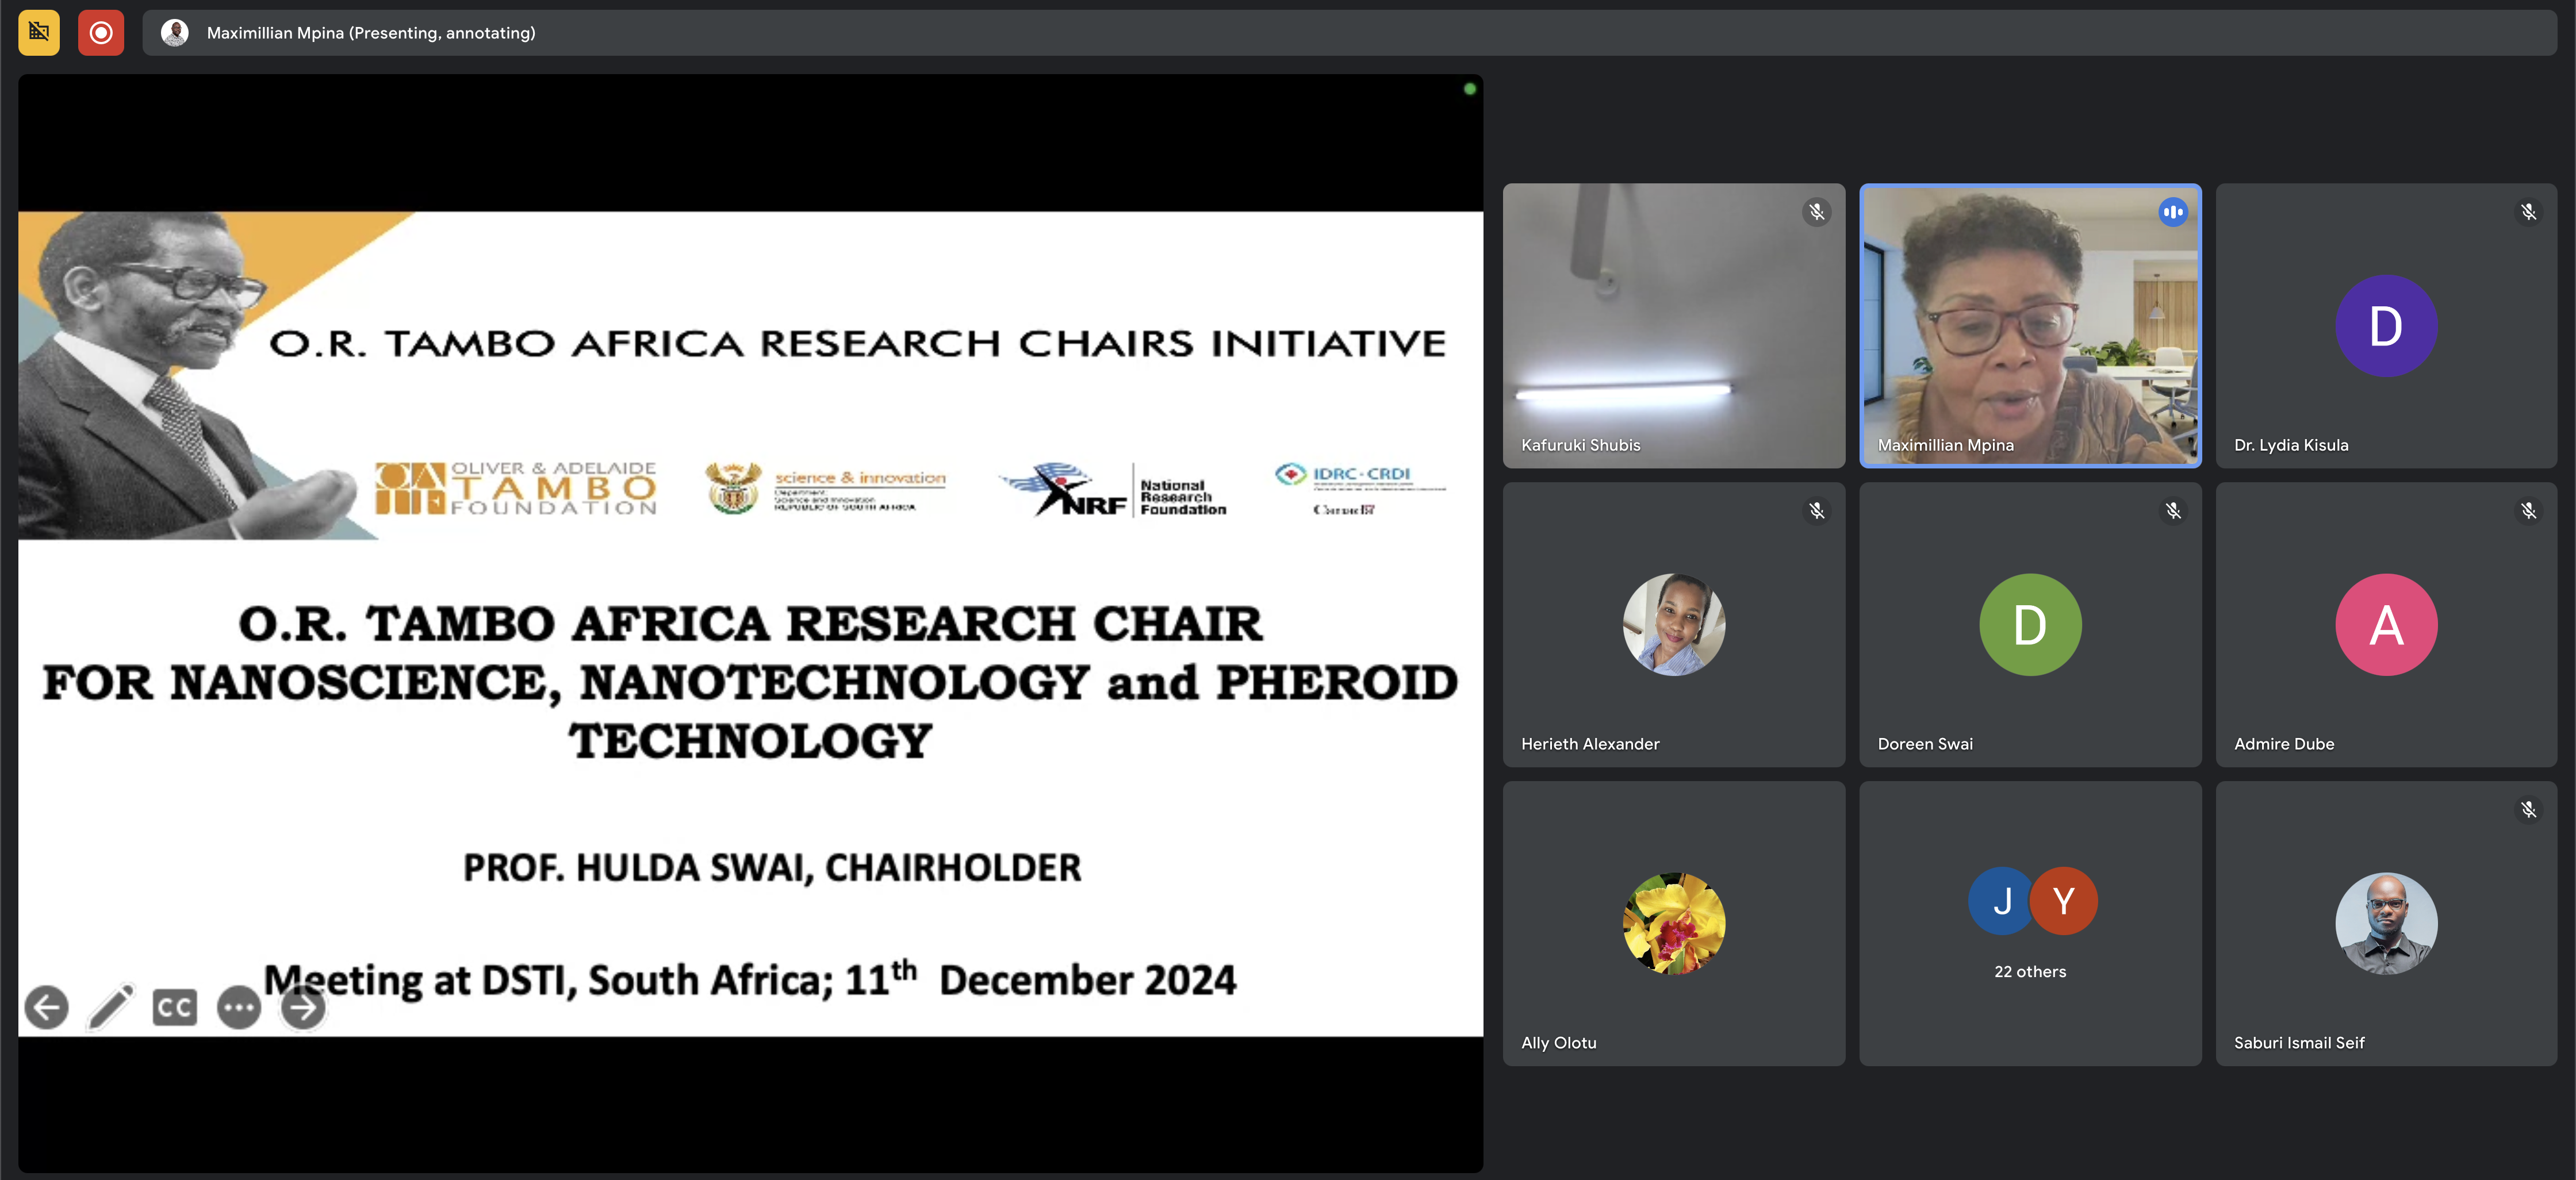
Task: Click the red Y avatar in others tile
Action: pos(2064,901)
